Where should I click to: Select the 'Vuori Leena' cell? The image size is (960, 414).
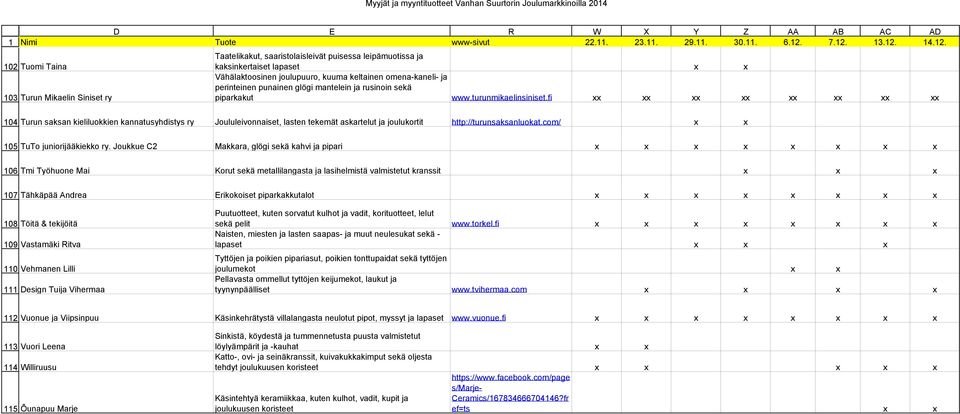click(116, 337)
